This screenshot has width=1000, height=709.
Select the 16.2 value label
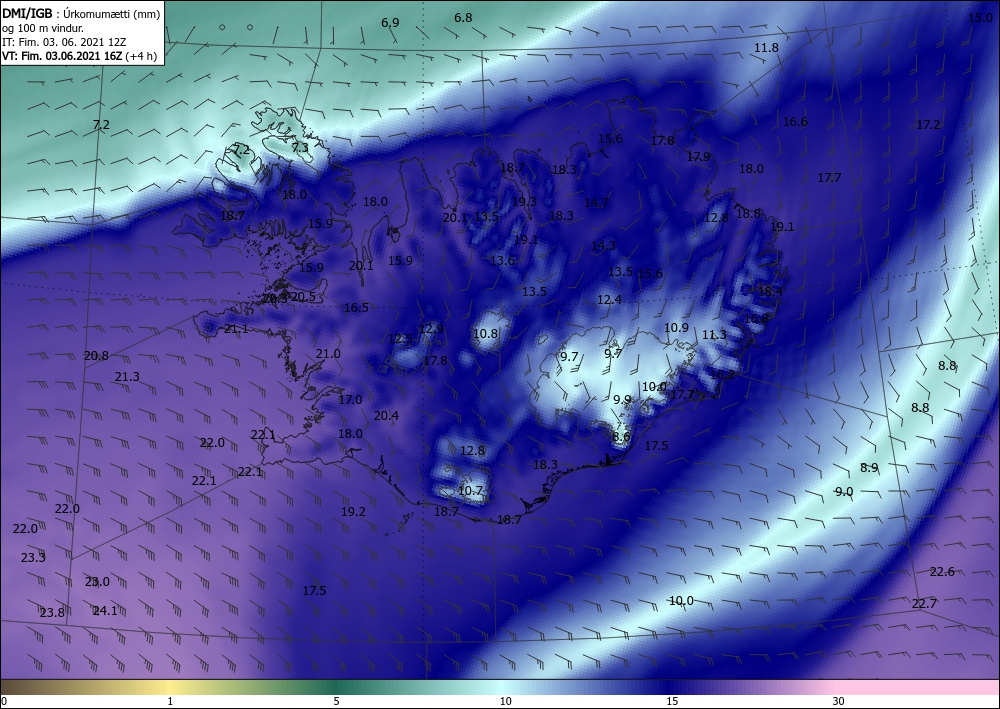click(721, 374)
